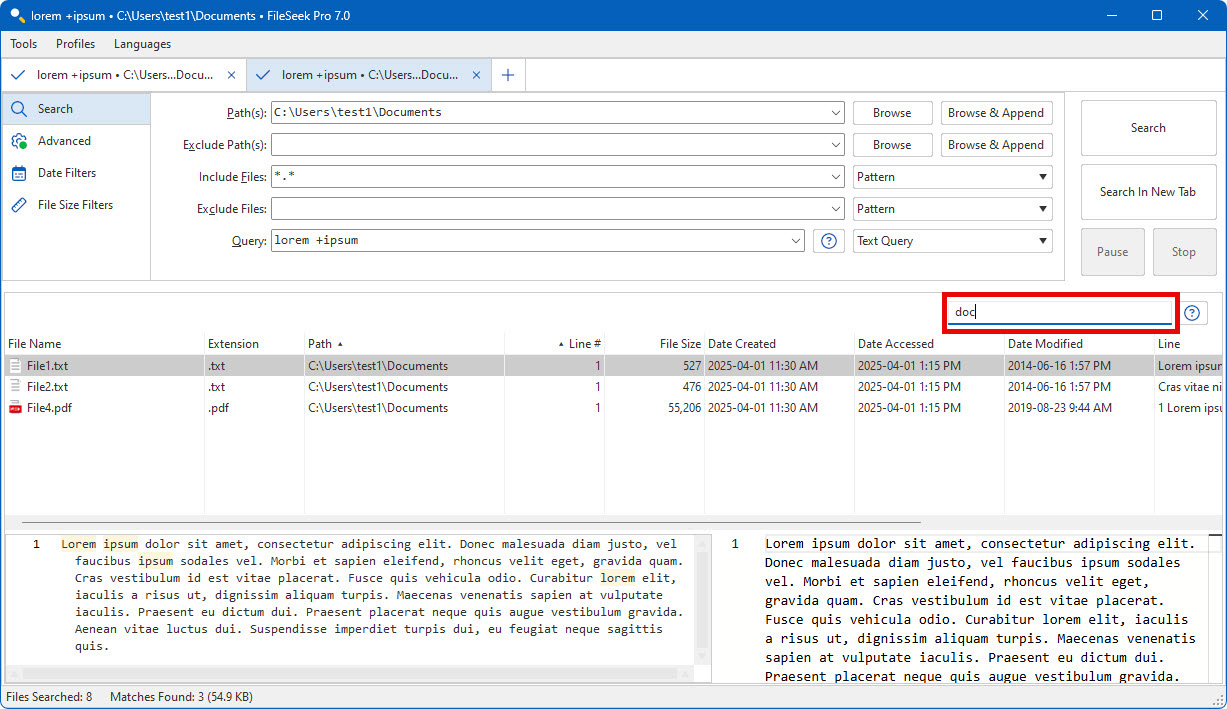Sort results by Extension column
The width and height of the screenshot is (1227, 709).
(x=254, y=344)
